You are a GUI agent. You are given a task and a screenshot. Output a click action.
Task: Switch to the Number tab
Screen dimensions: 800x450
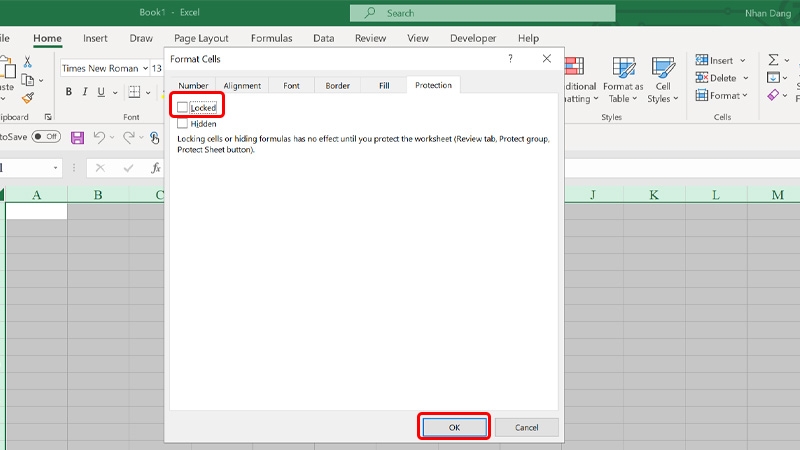point(193,86)
